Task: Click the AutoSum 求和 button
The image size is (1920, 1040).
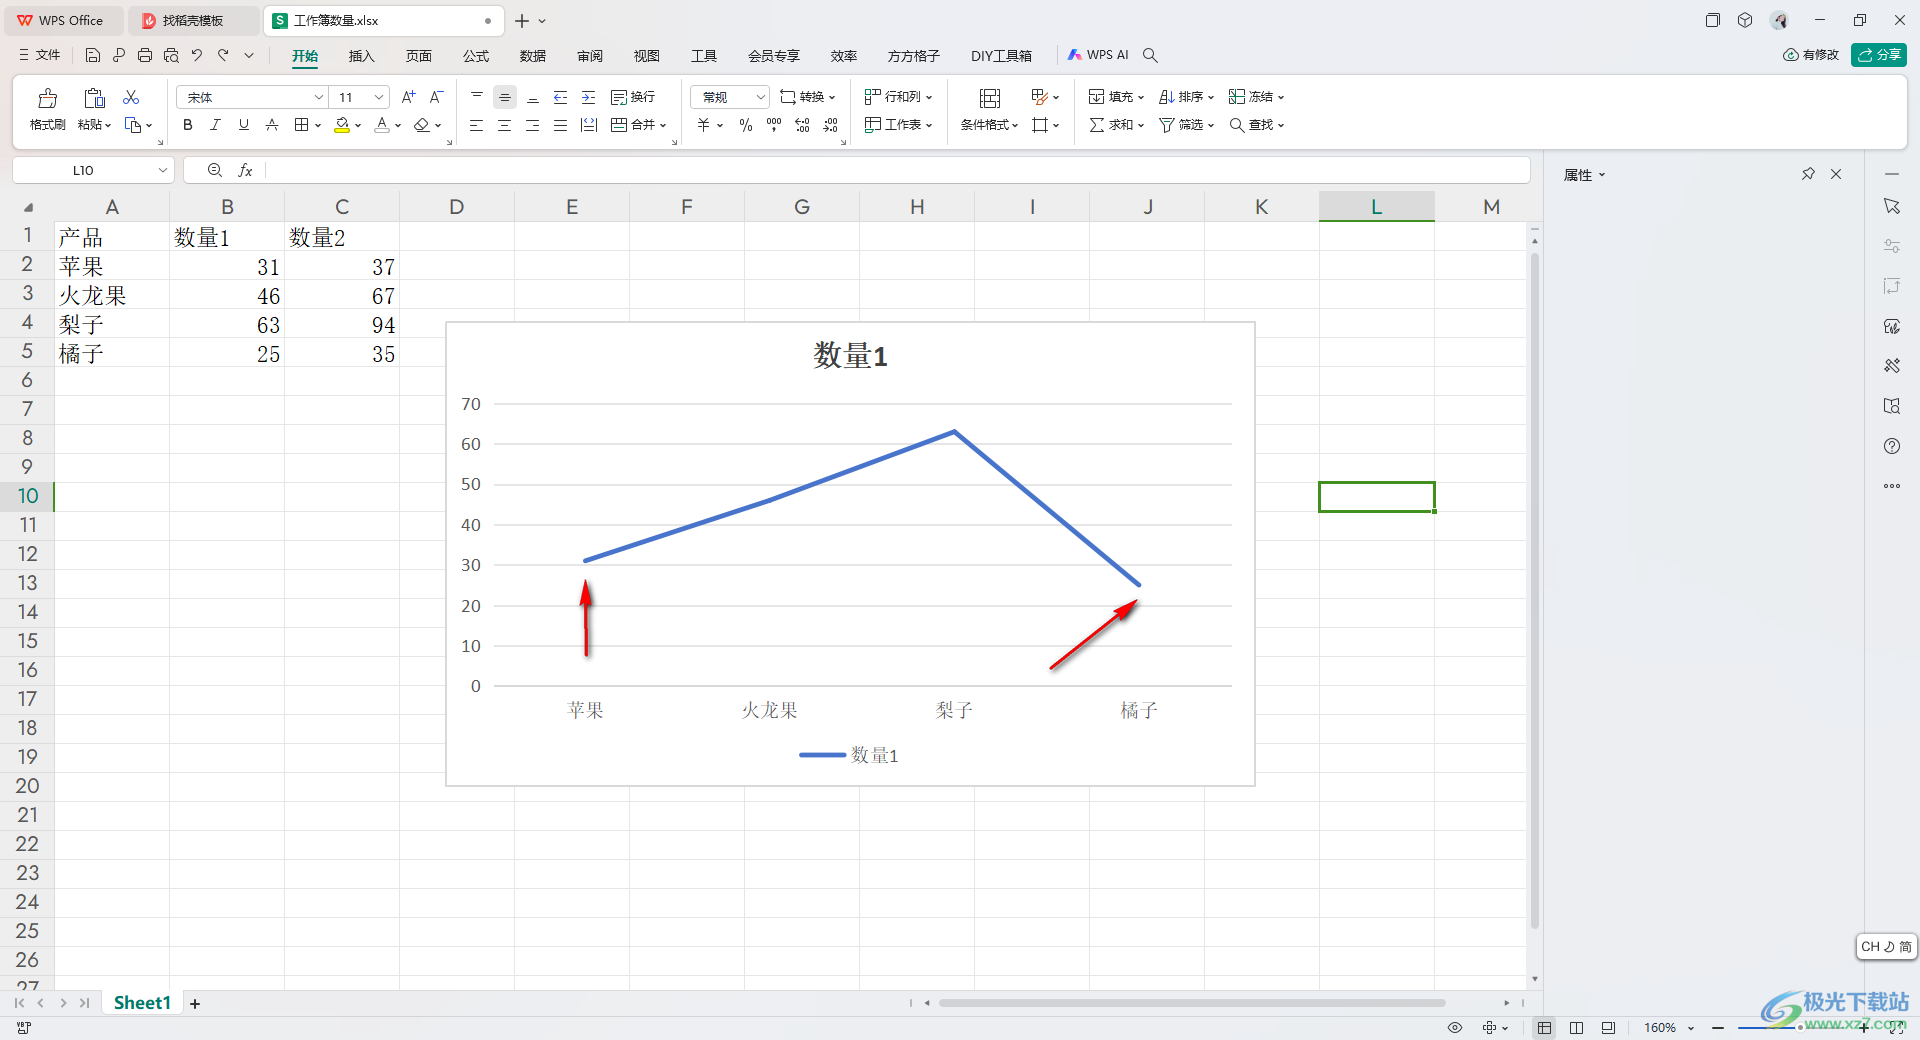Action: tap(1116, 125)
